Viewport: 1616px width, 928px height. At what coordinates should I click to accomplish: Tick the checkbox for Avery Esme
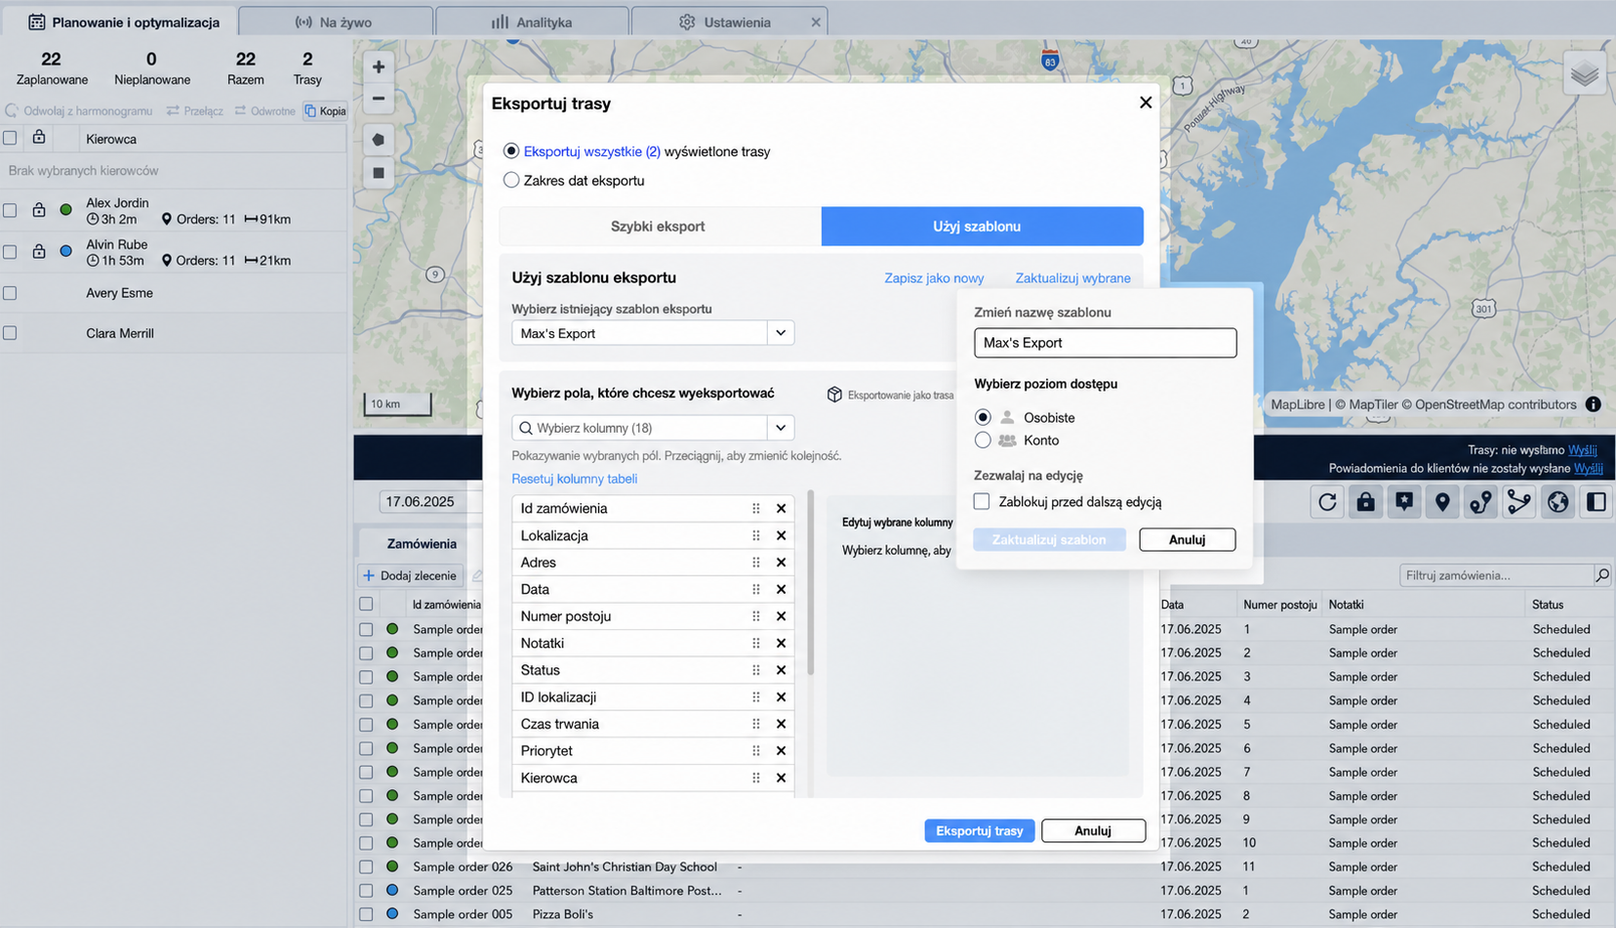tap(10, 293)
